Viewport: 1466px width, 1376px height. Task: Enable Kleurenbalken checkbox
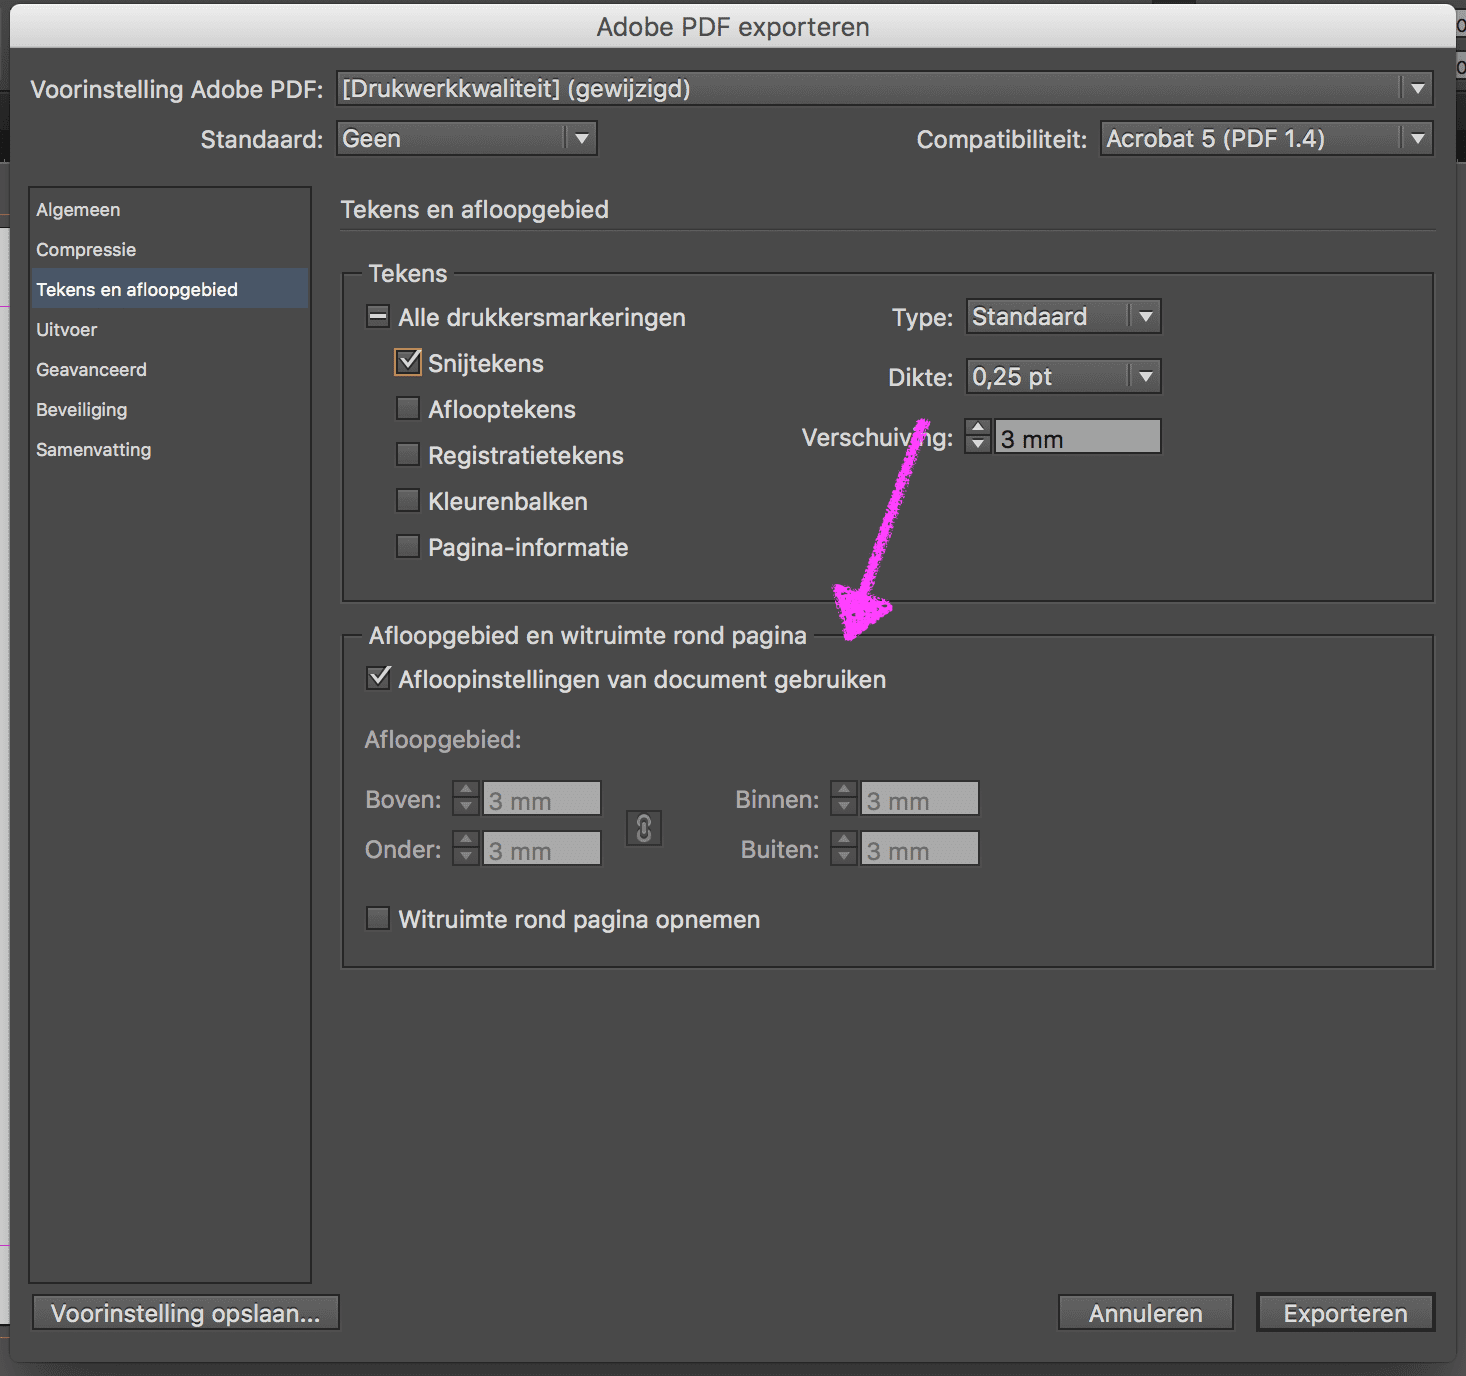click(408, 500)
